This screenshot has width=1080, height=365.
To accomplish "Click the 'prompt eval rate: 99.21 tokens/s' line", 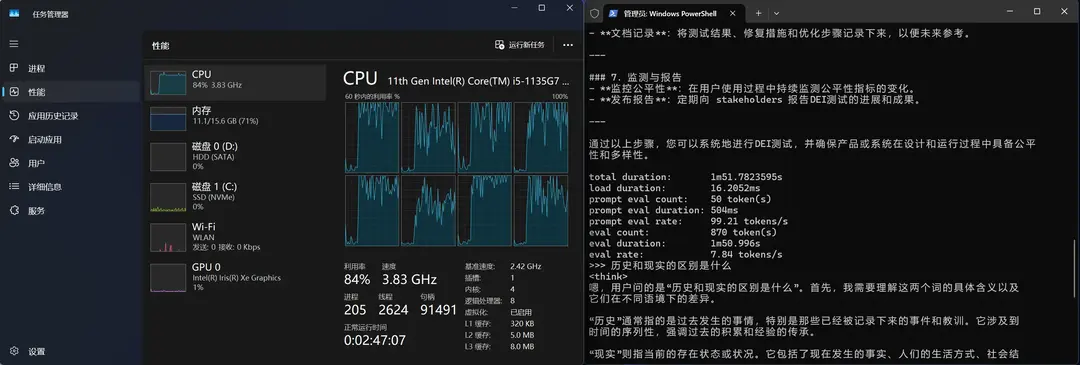I will pos(688,221).
